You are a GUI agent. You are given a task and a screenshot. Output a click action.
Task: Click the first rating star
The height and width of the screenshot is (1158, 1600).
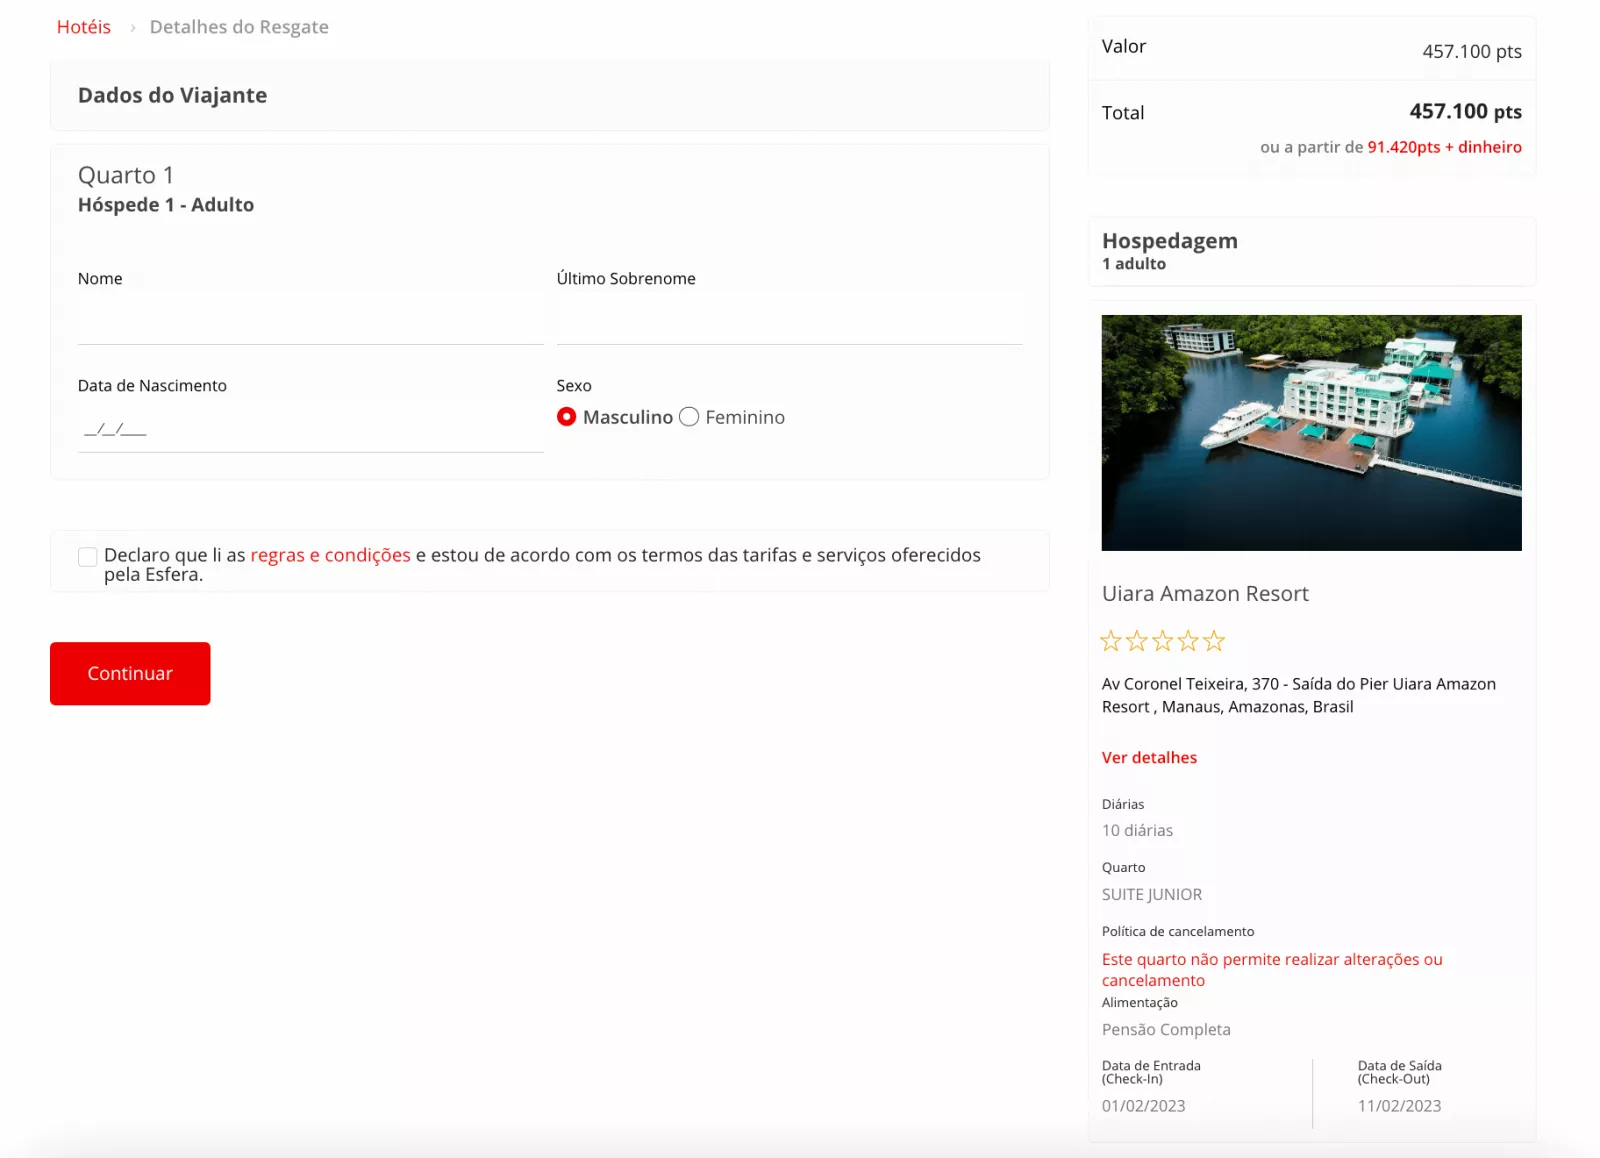point(1111,641)
